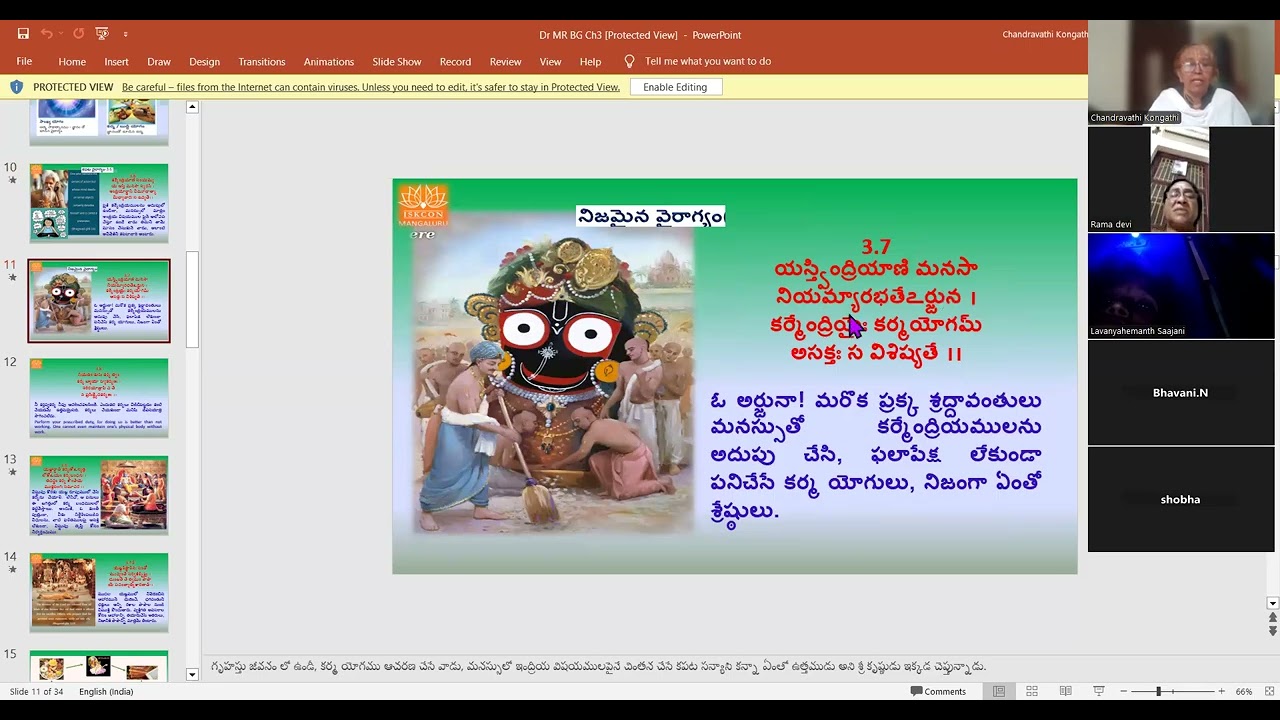Viewport: 1280px width, 720px height.
Task: Go to the Transitions tab
Action: 262,61
